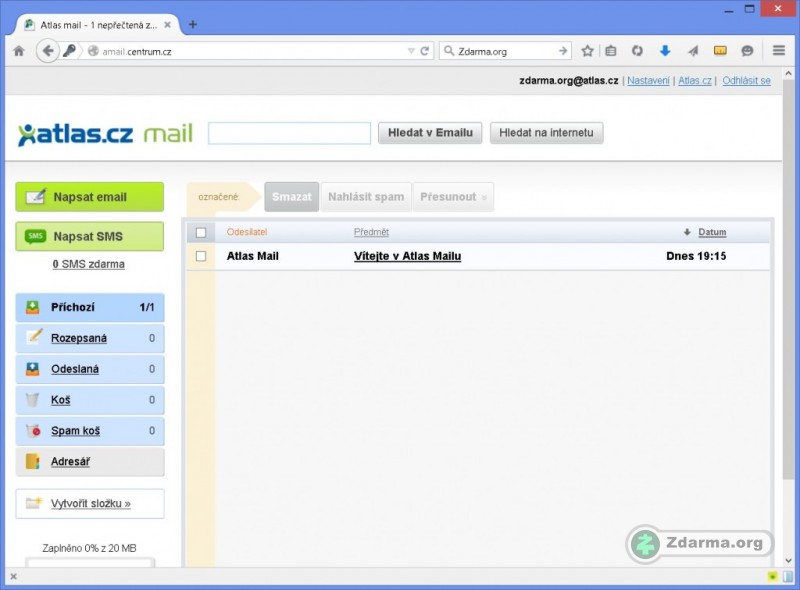Sort messages by Datum column

coord(712,232)
